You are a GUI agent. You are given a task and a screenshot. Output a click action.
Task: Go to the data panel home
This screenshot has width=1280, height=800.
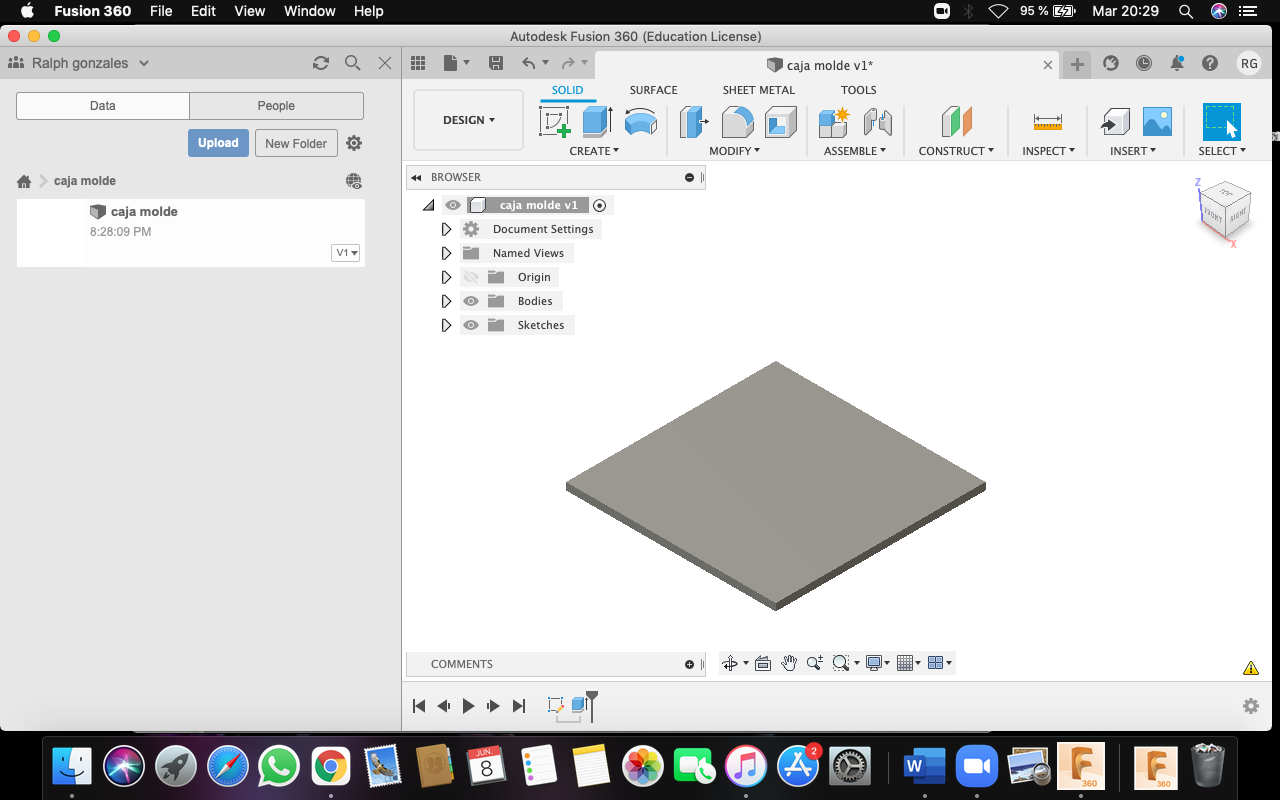(x=24, y=181)
